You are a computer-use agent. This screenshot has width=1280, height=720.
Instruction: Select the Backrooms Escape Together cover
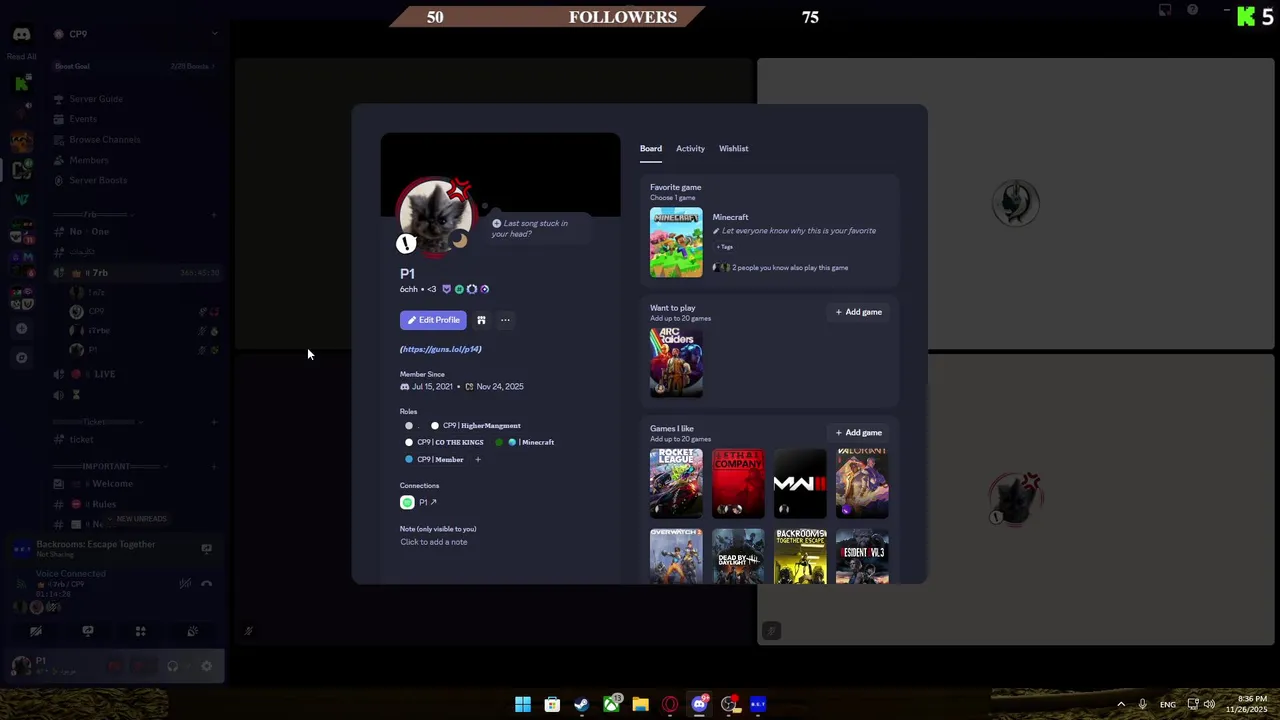pos(800,556)
